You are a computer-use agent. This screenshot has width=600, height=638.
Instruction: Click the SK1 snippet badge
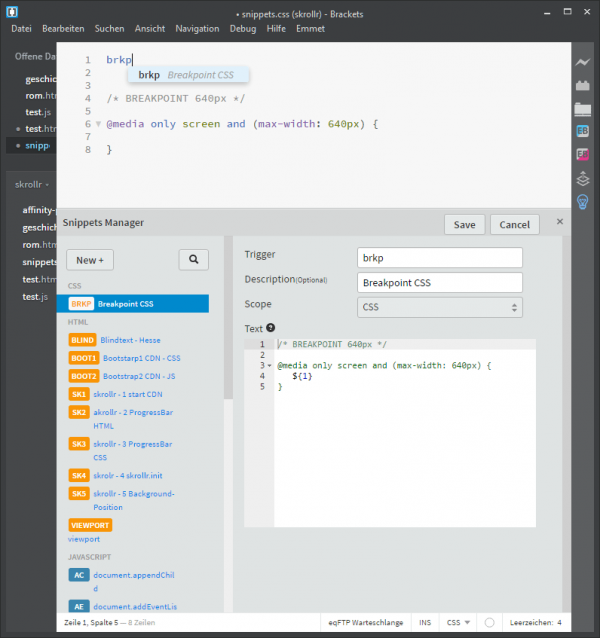[79, 394]
